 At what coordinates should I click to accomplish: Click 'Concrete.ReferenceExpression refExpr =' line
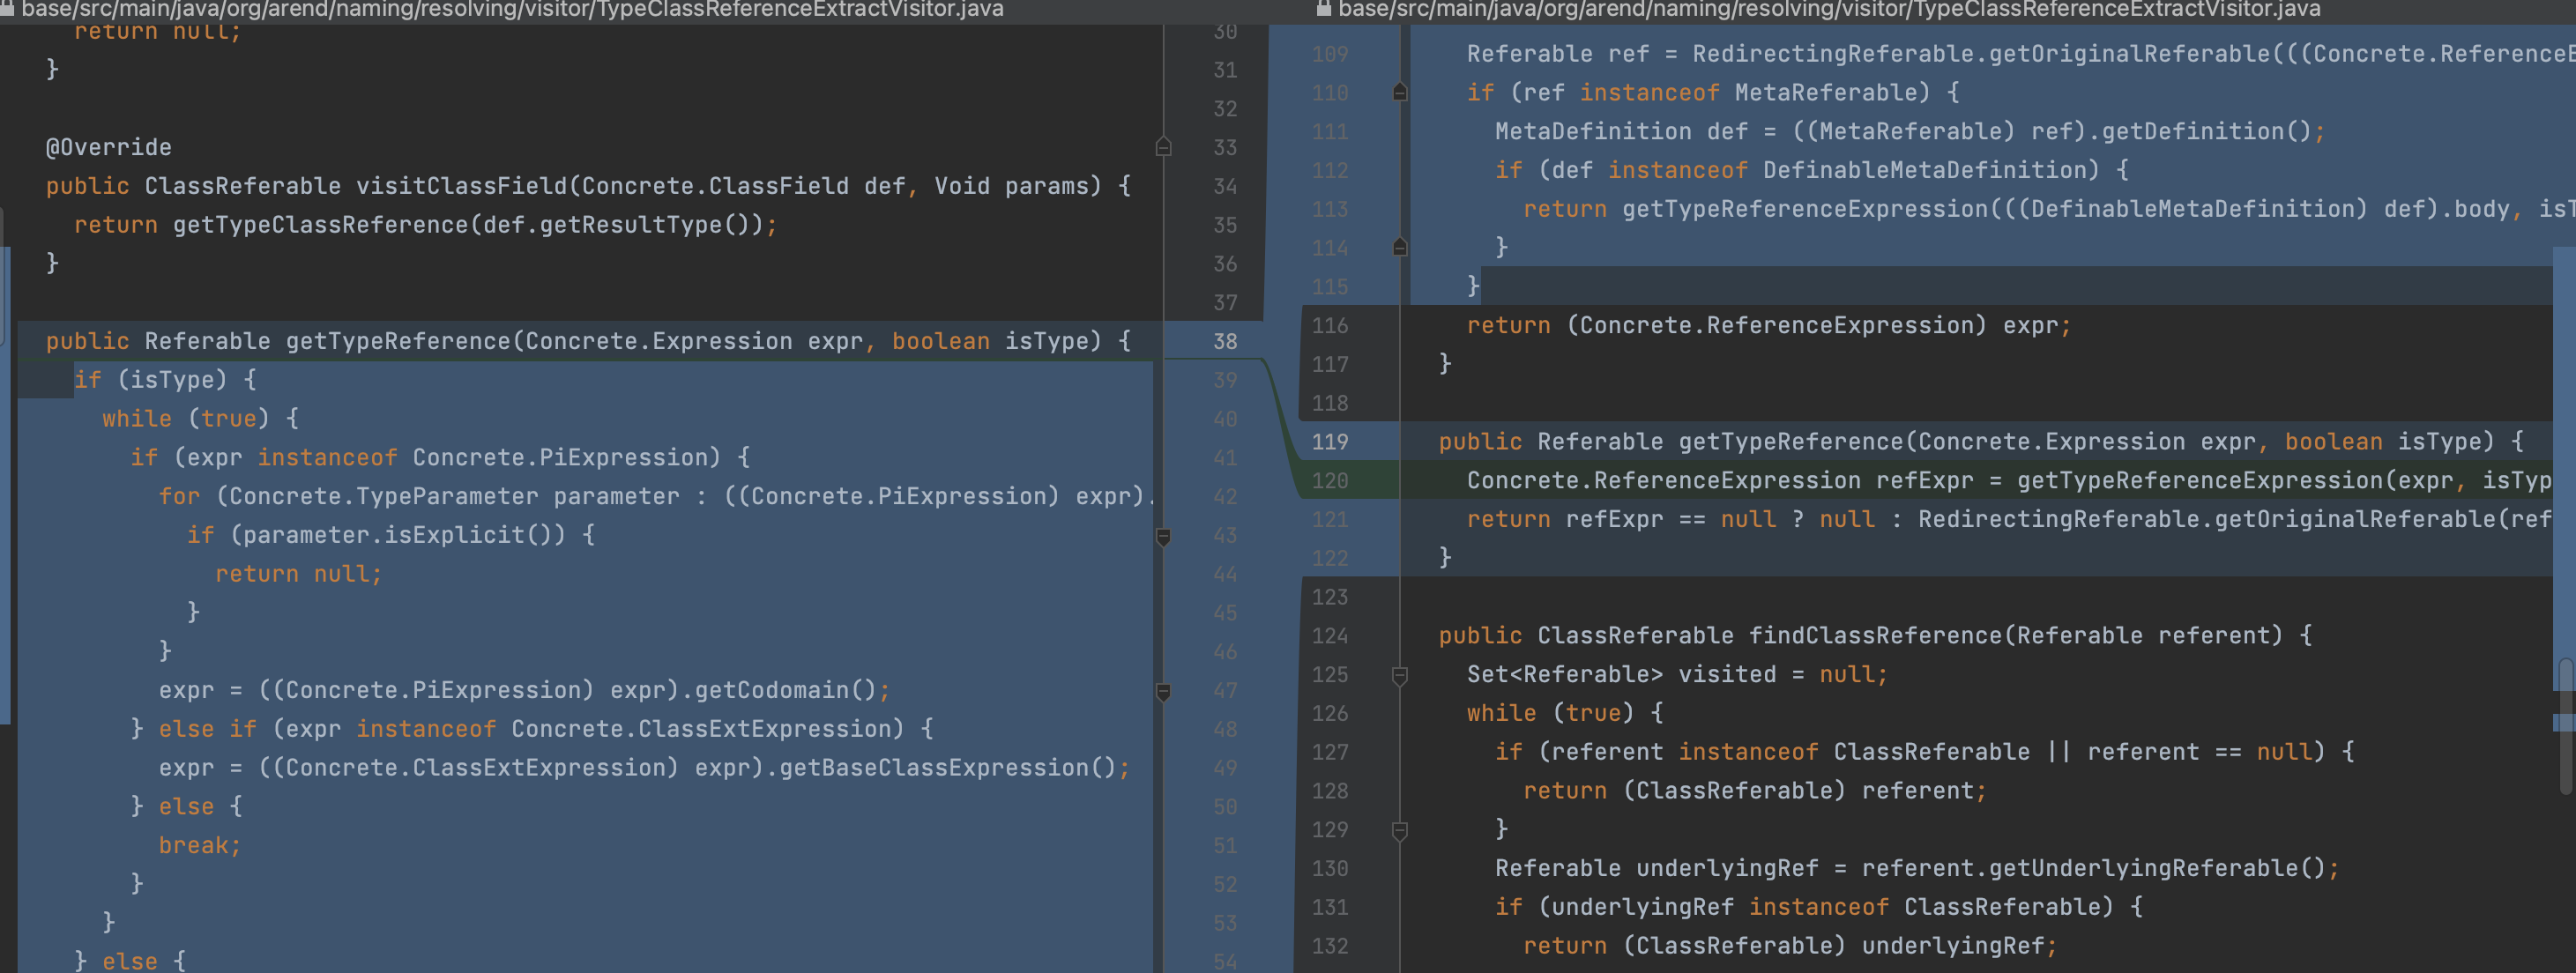point(2010,481)
